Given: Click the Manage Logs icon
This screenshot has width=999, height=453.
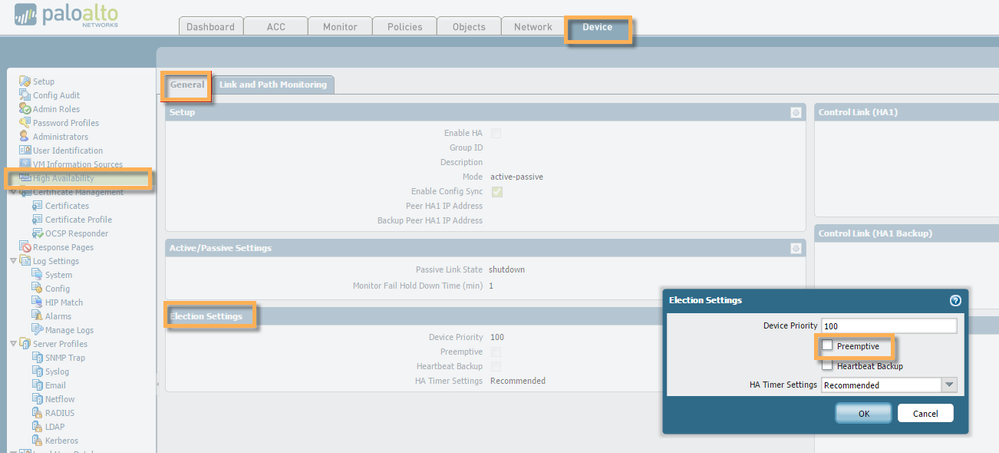Looking at the screenshot, I should (37, 330).
